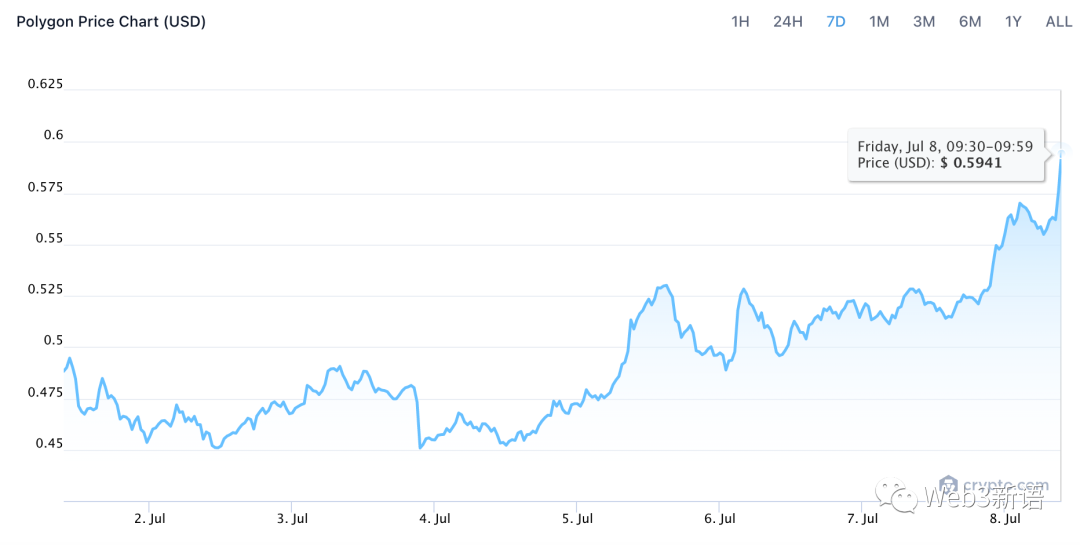Screen dimensions: 1080x545
Task: Click the 0.5 y-axis label
Action: pos(53,341)
